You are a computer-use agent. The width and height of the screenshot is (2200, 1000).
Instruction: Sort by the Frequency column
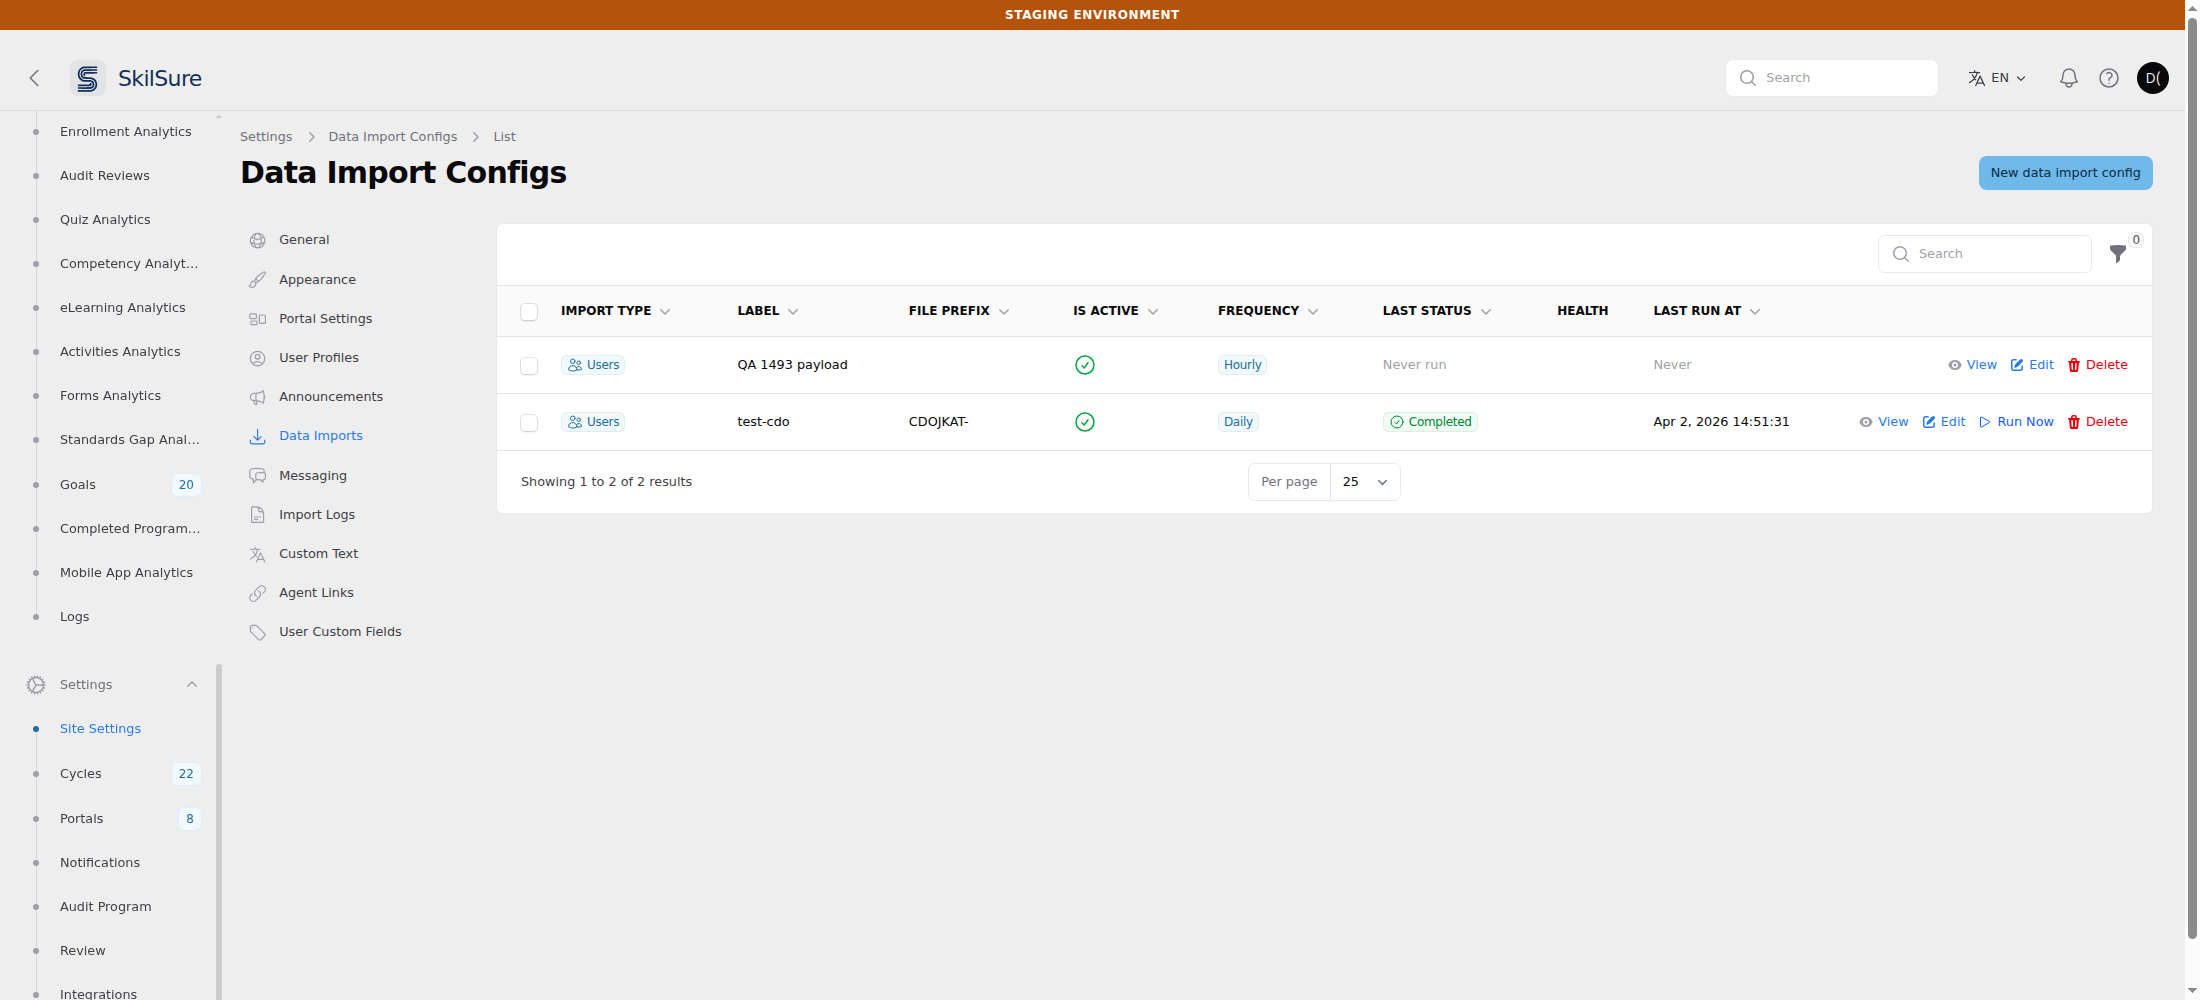point(1268,311)
